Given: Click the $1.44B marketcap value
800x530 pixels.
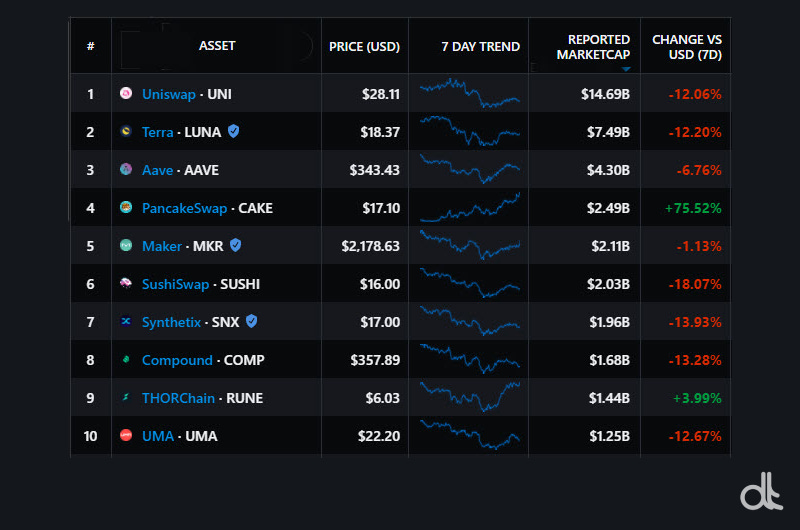Looking at the screenshot, I should click(609, 398).
